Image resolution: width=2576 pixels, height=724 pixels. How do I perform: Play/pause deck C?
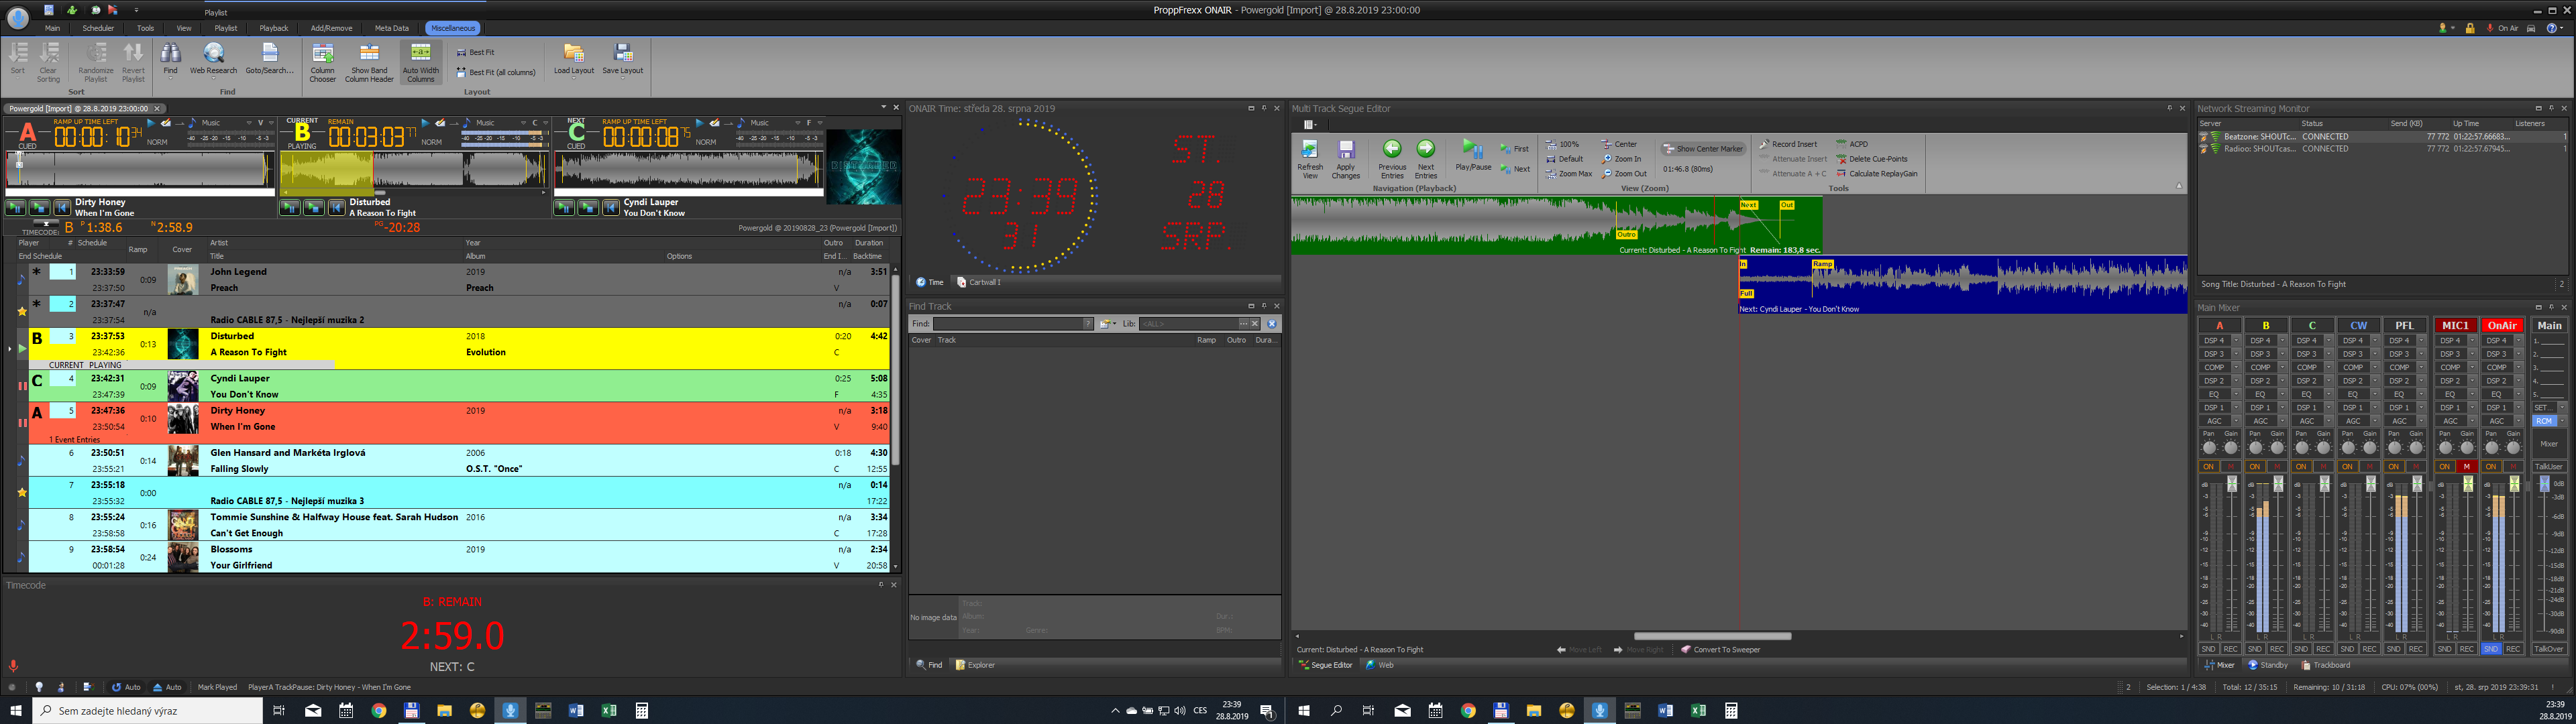point(564,207)
